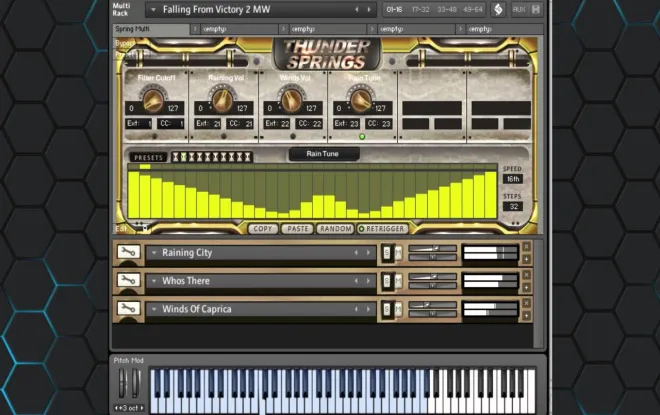Load previous instrument in Whos There slot
This screenshot has height=415, width=660.
tap(356, 281)
